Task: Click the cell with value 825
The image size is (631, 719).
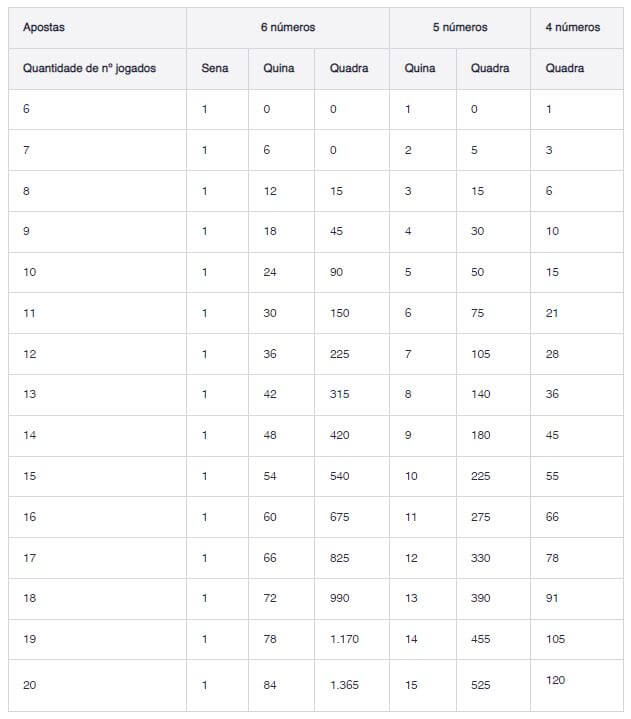Action: pos(339,558)
